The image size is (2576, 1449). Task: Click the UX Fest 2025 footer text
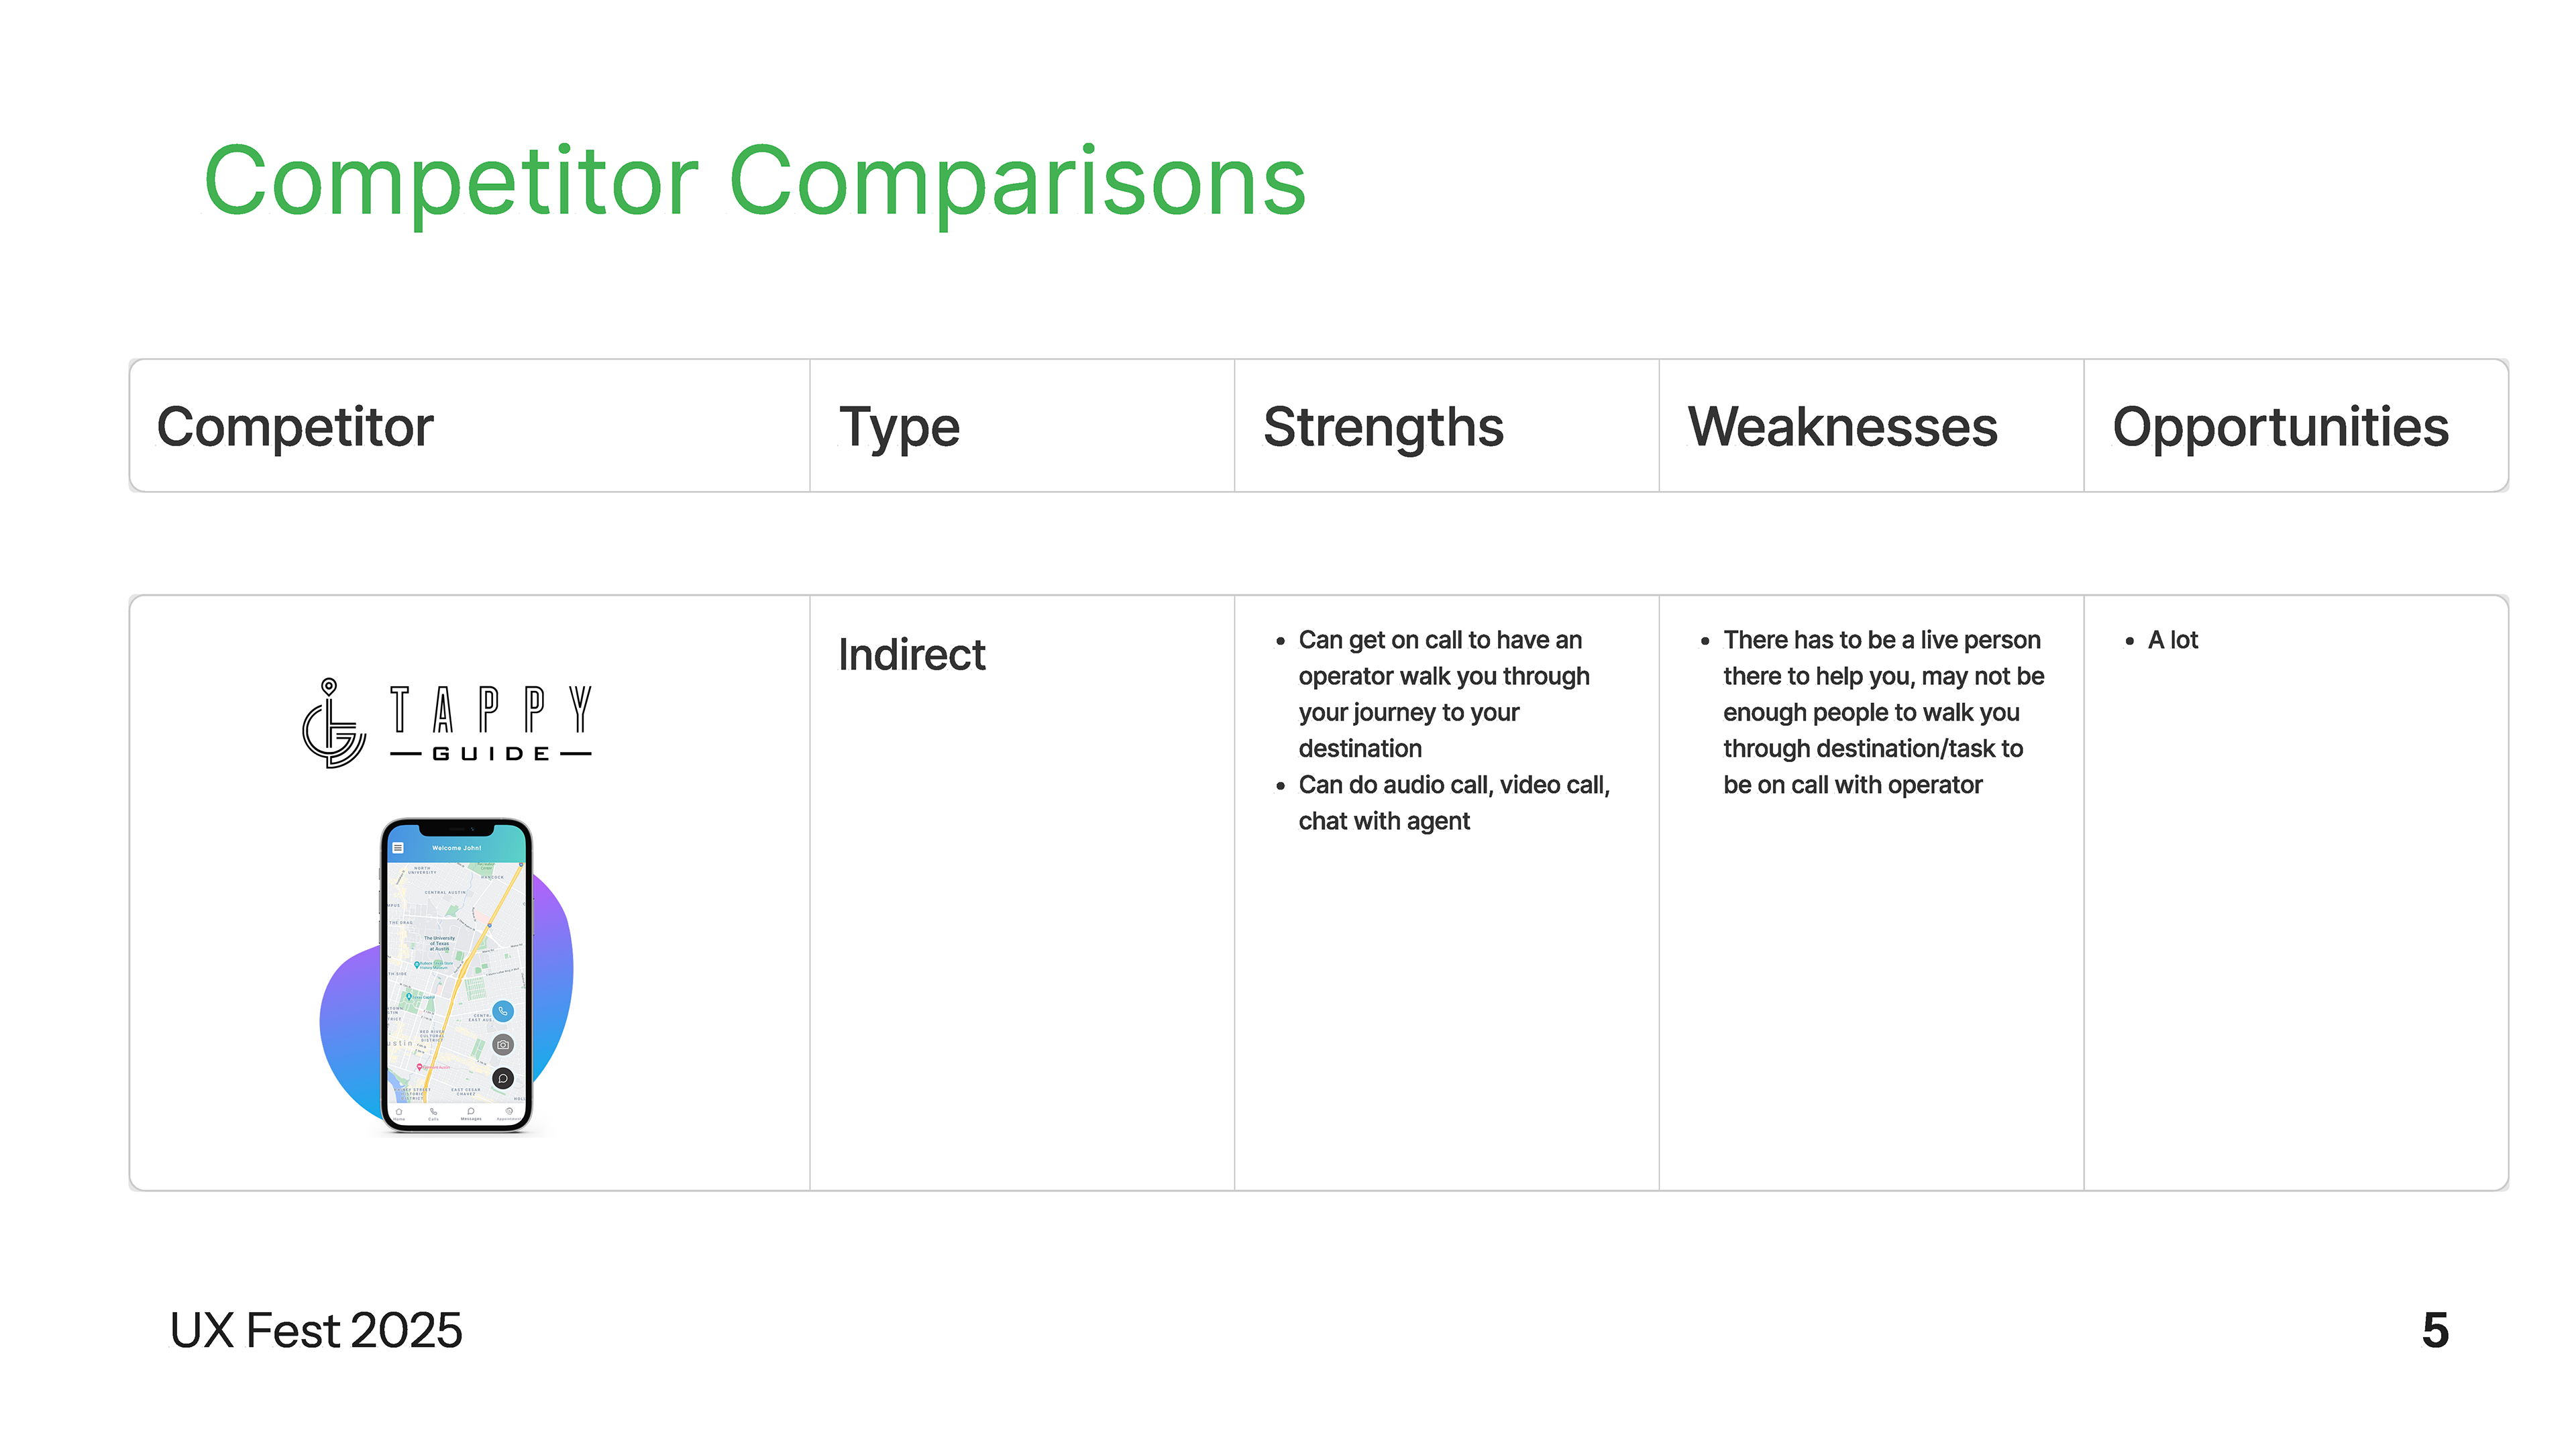[316, 1331]
